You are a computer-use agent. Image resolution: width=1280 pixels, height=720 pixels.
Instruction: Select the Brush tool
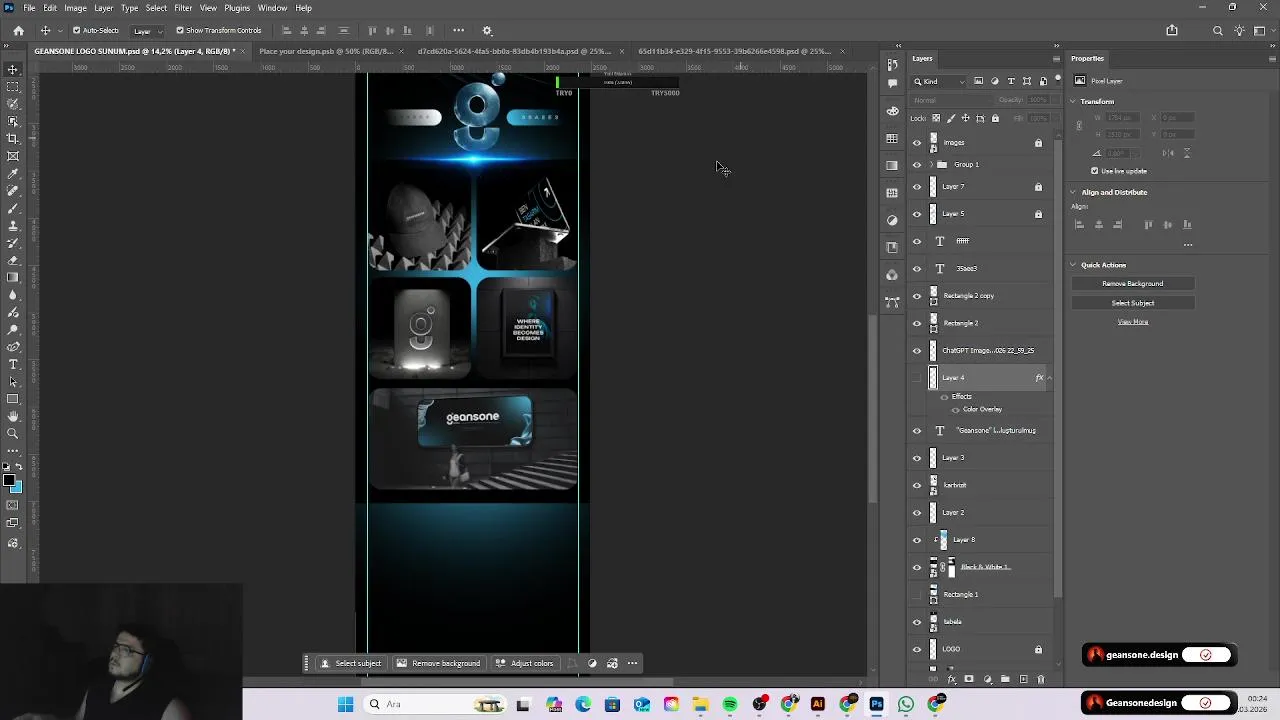(x=13, y=208)
